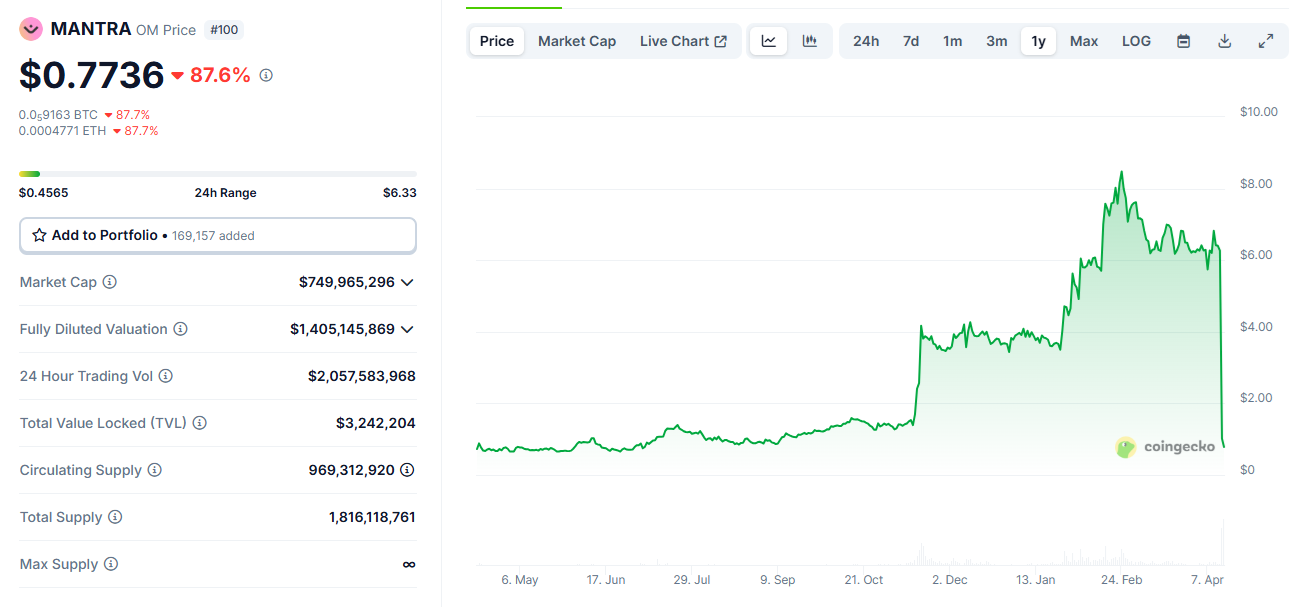Viewport: 1297px width, 607px height.
Task: Select 3m time range
Action: (x=997, y=41)
